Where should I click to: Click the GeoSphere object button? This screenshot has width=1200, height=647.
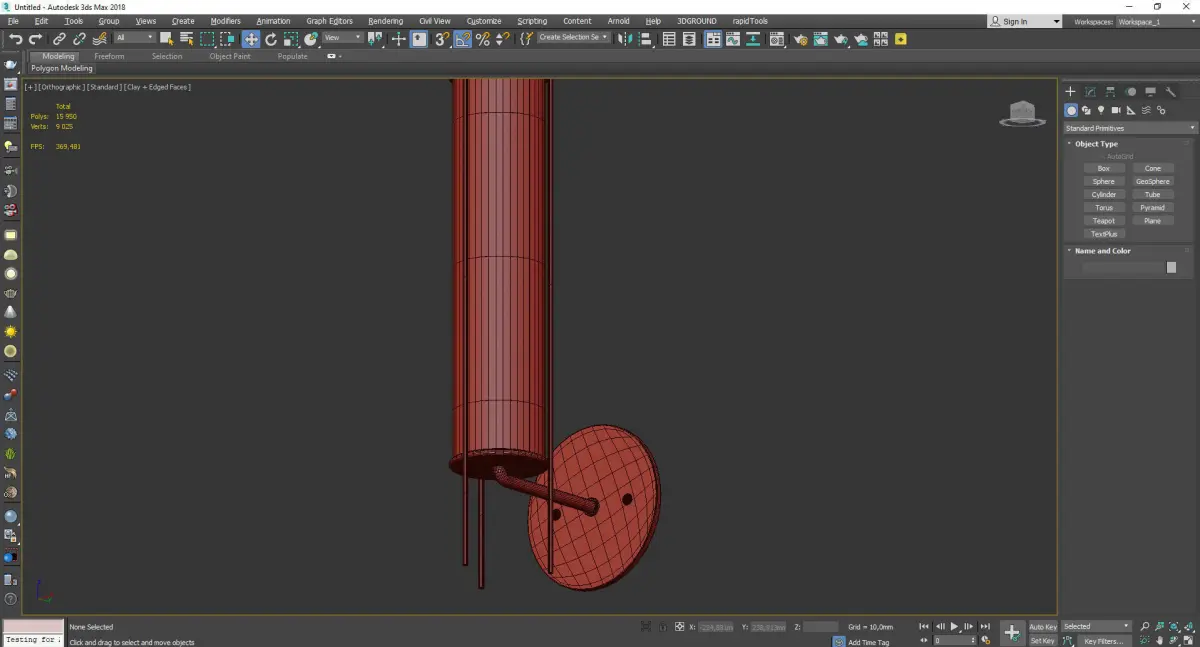point(1152,181)
